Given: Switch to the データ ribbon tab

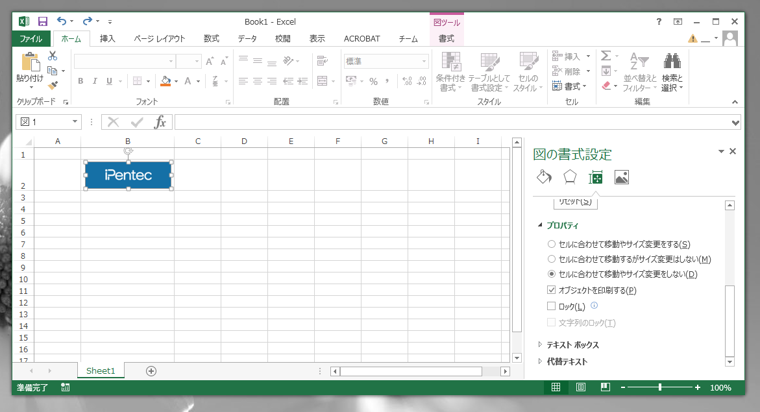Looking at the screenshot, I should tap(247, 39).
